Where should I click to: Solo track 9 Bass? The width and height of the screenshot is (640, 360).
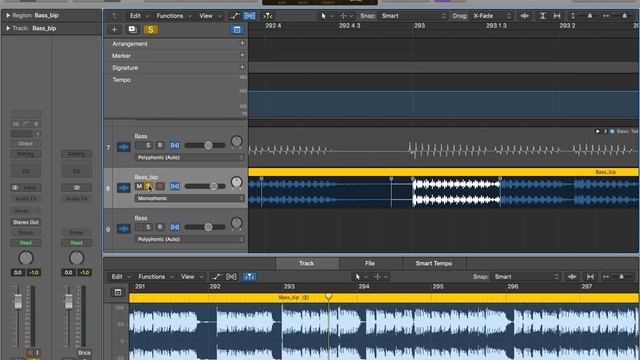click(148, 227)
